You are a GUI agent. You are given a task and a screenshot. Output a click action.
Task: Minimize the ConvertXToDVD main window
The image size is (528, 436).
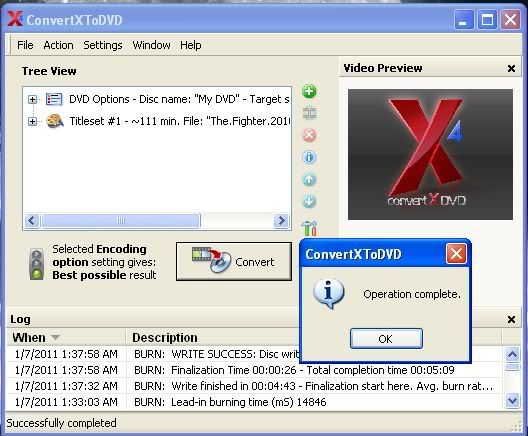tap(464, 20)
